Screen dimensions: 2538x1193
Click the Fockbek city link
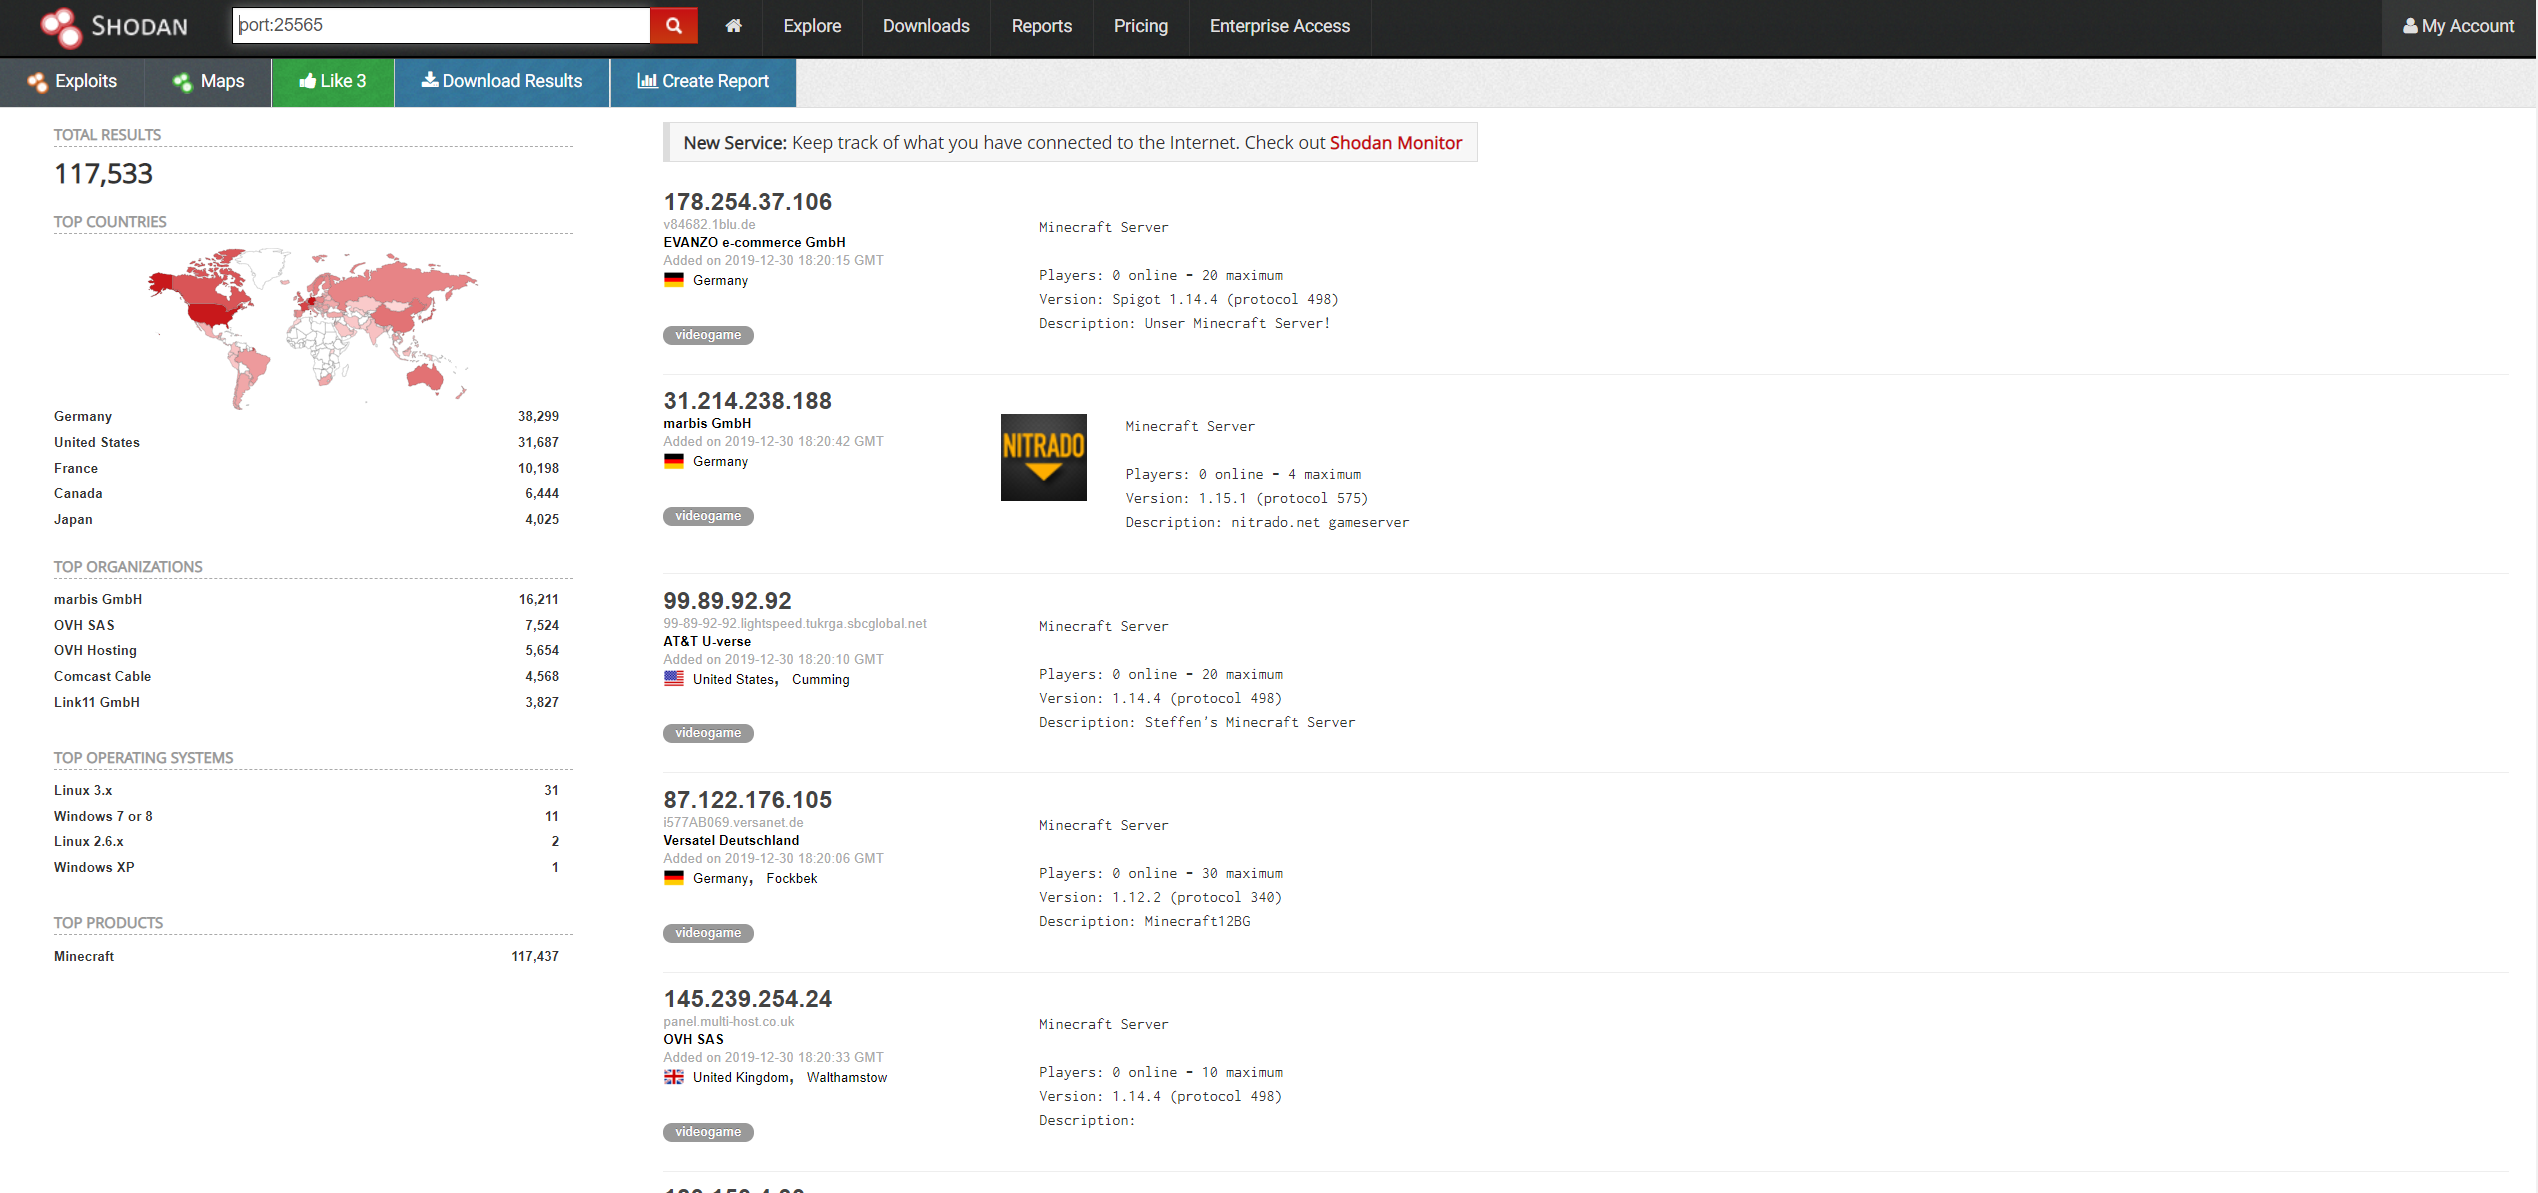tap(791, 878)
